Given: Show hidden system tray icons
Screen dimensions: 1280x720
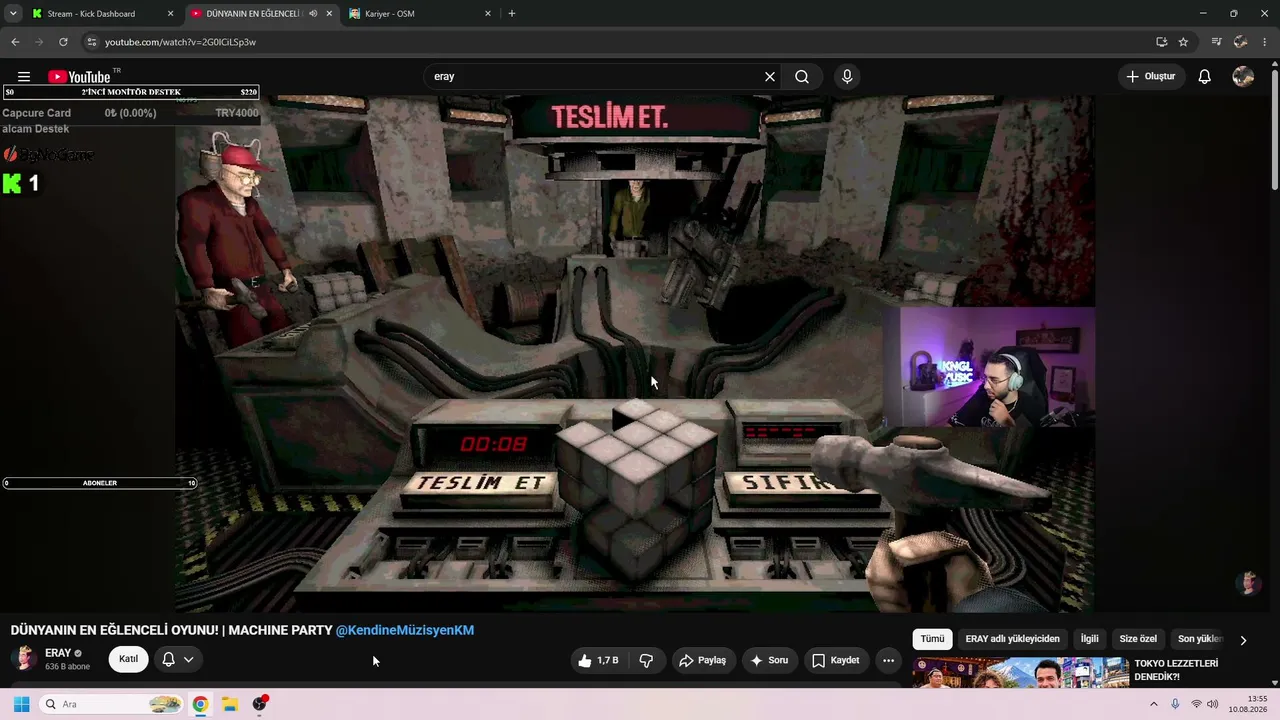Looking at the screenshot, I should [1153, 704].
